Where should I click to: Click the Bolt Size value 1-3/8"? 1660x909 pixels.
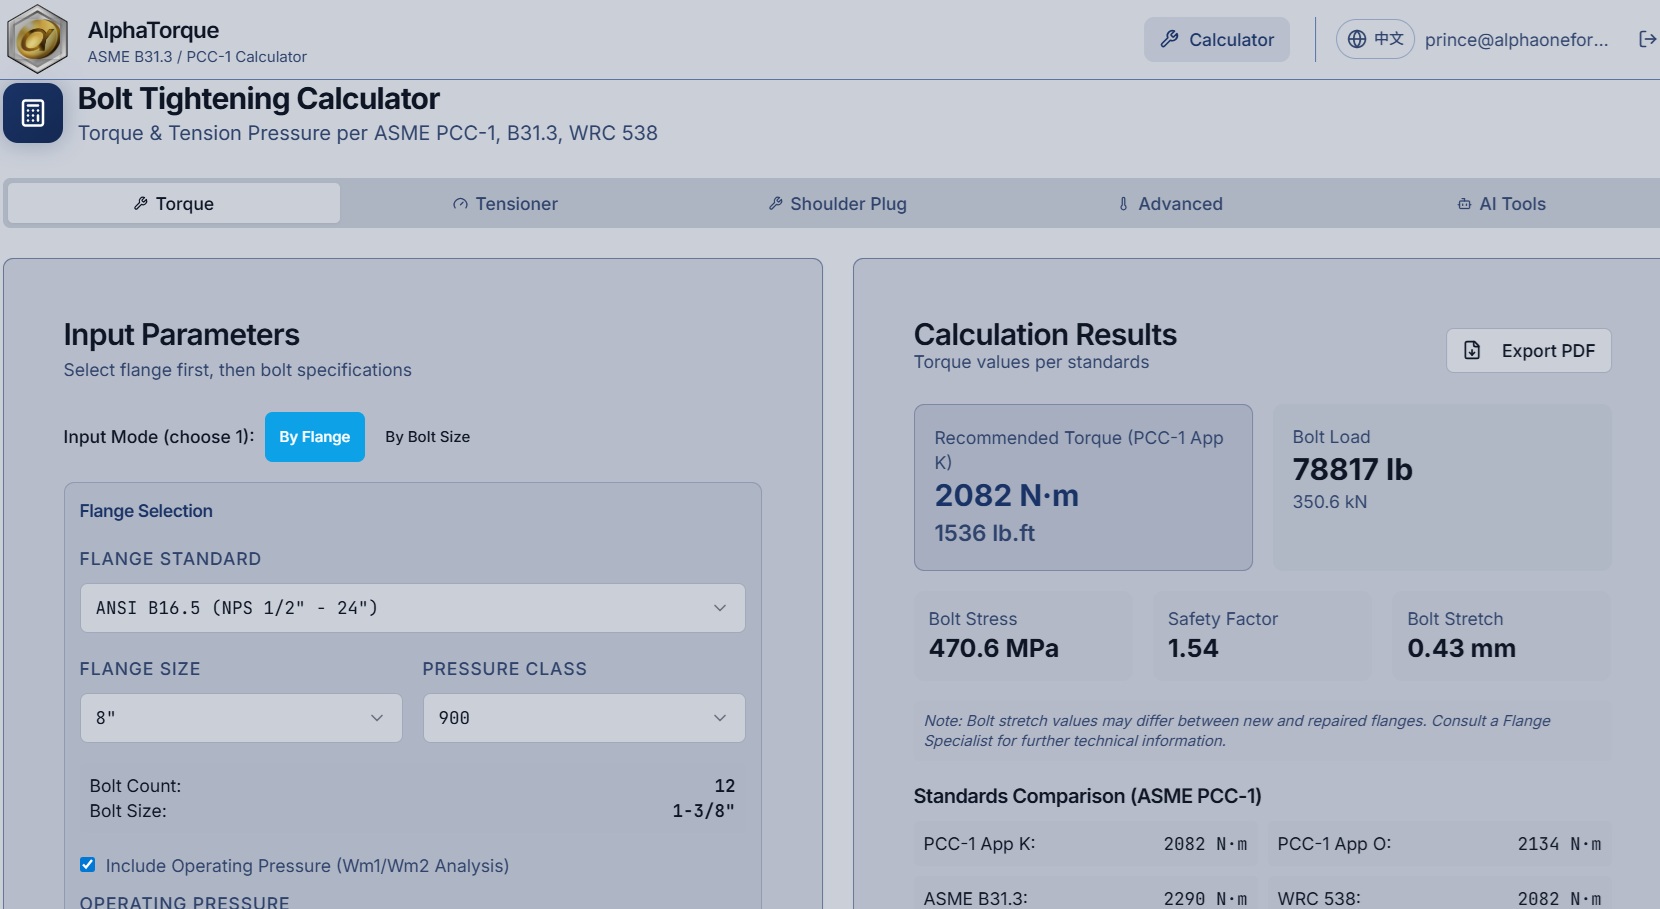tap(703, 811)
